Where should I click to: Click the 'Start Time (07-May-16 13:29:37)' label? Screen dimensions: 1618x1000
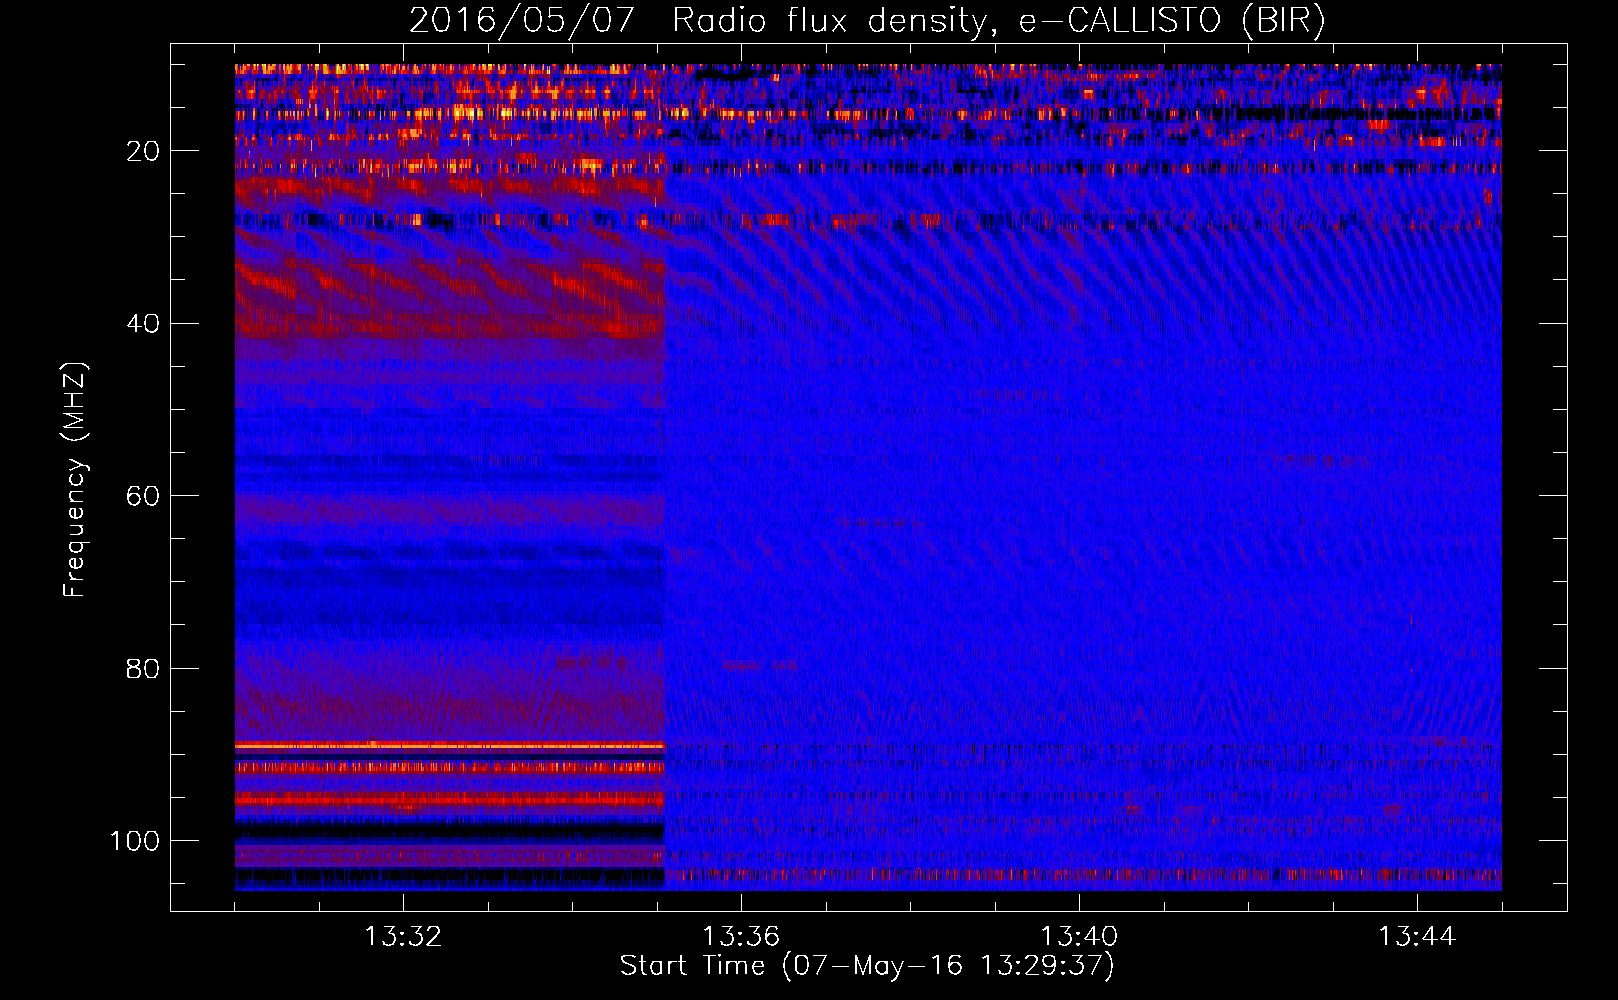(x=867, y=966)
